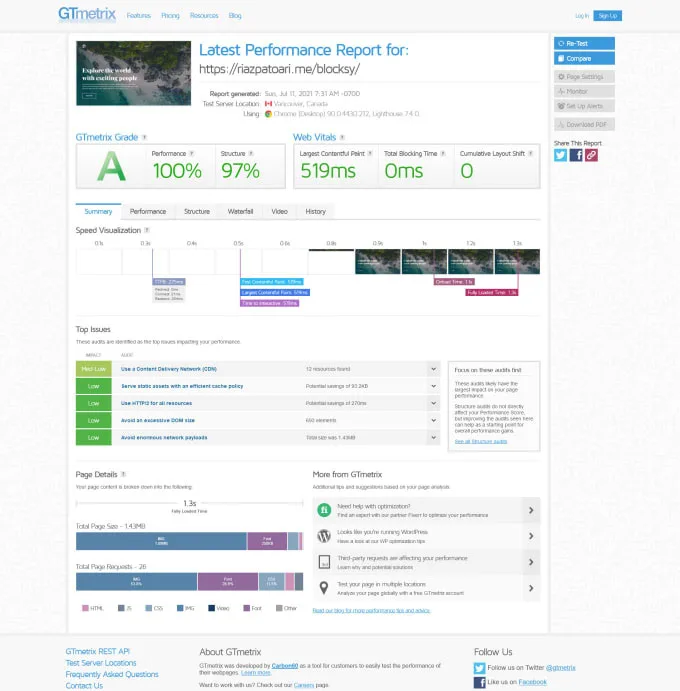This screenshot has width=680, height=691.
Task: Click the Re-Test button
Action: (584, 43)
